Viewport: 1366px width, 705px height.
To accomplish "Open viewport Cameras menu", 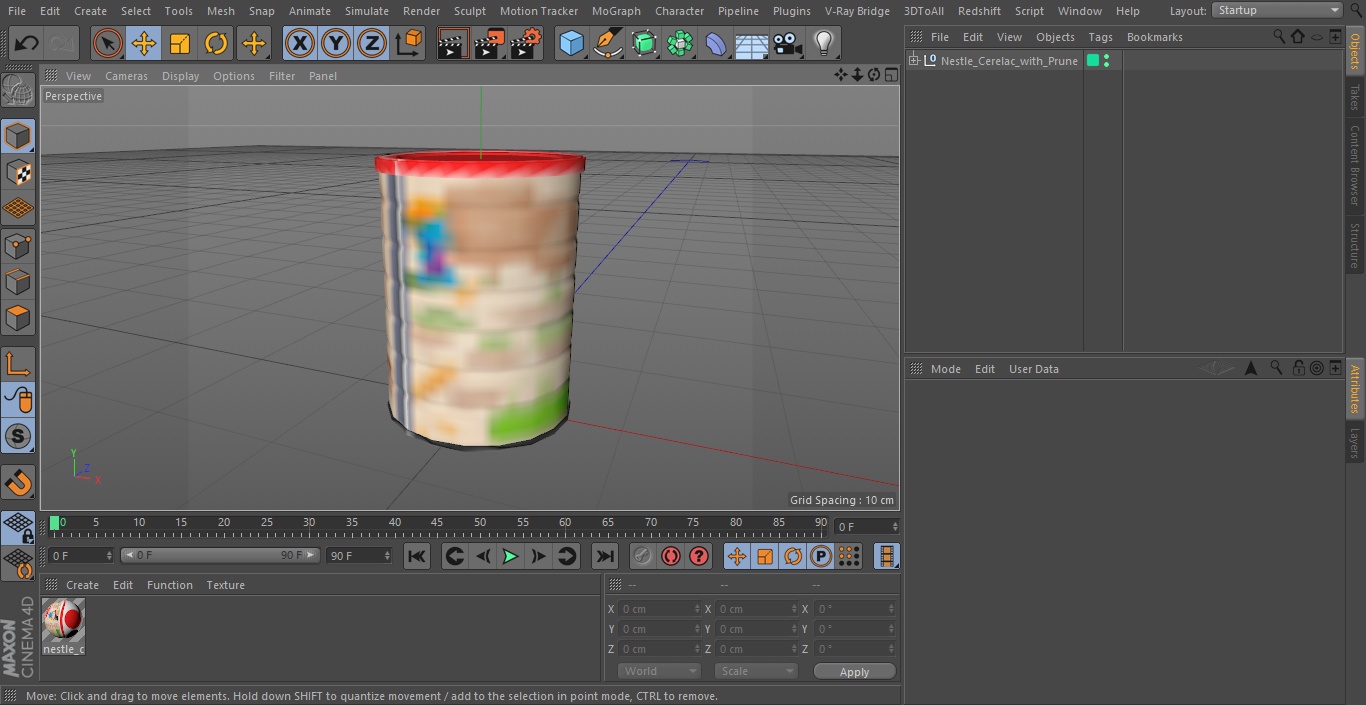I will 126,76.
